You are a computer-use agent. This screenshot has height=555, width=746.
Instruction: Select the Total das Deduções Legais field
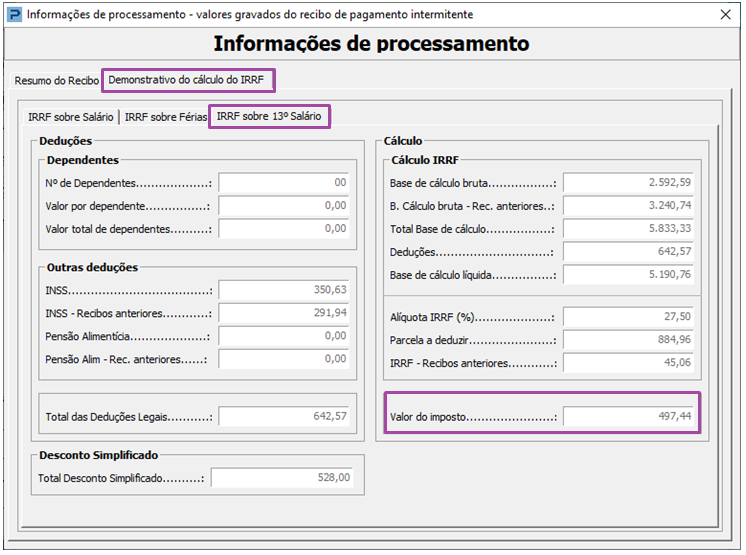tap(284, 416)
